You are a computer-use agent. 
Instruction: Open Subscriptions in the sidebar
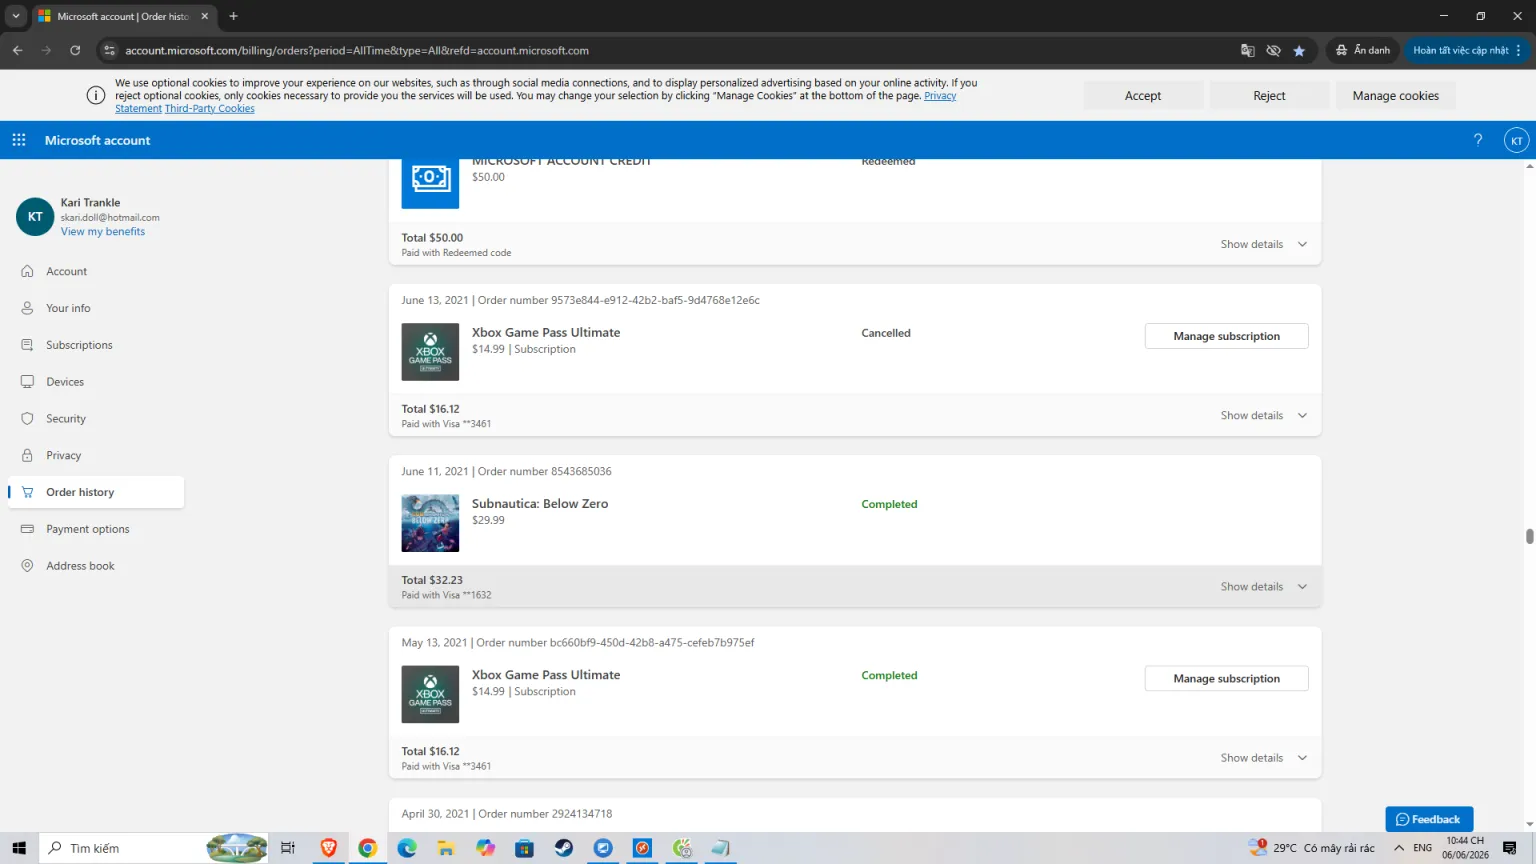click(x=96, y=345)
